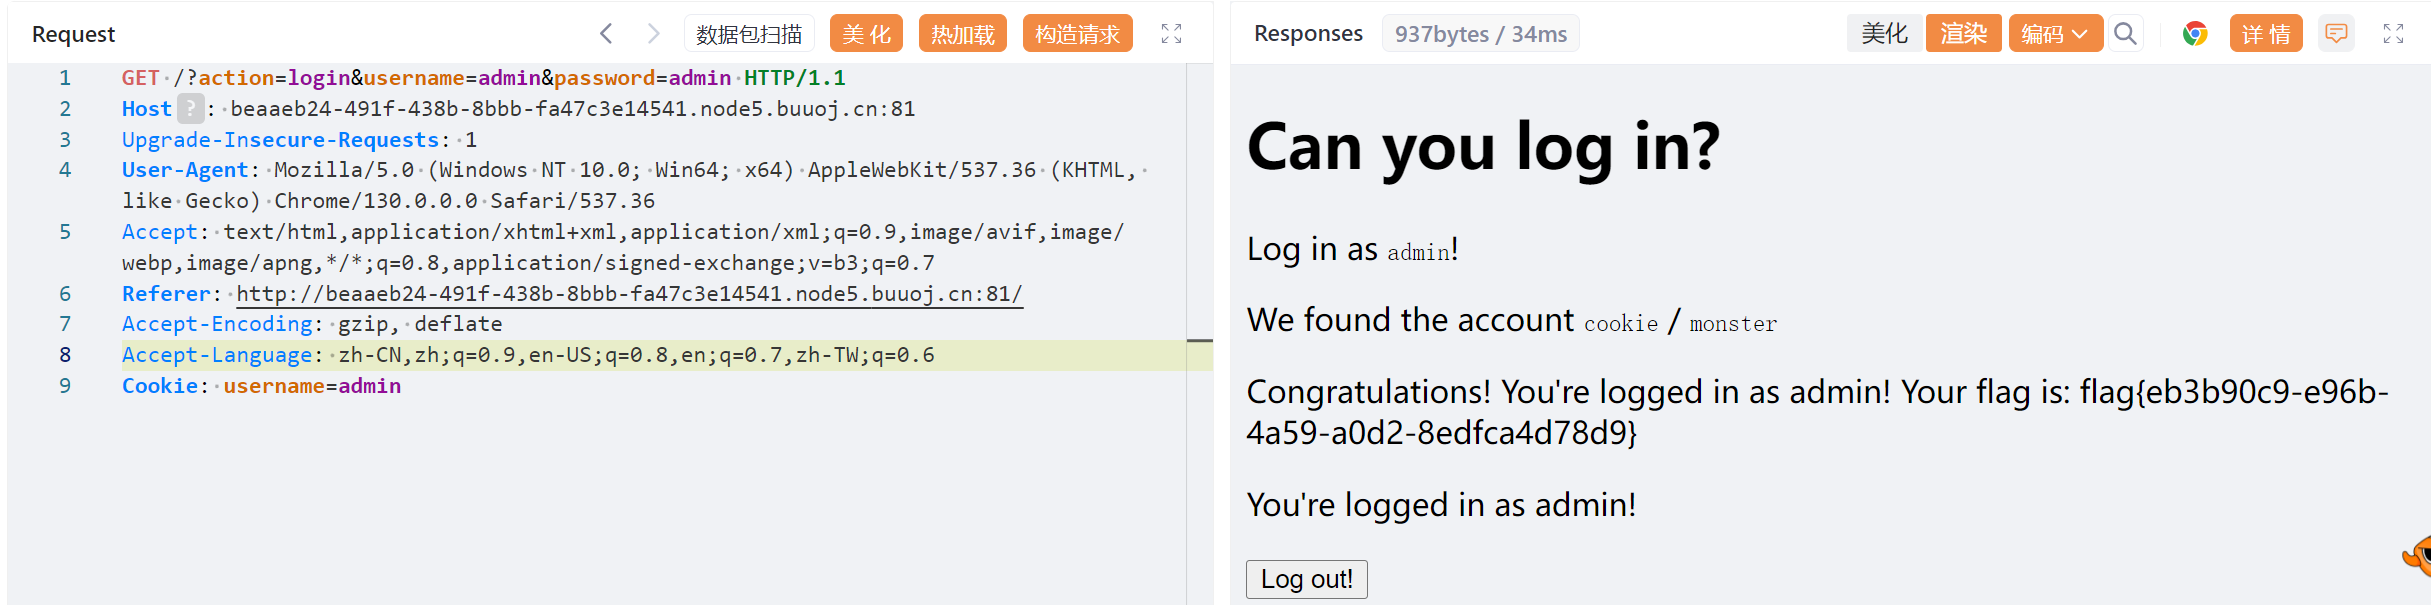Toggle the orange 美化 button in Request
This screenshot has height=605, width=2431.
[x=866, y=34]
